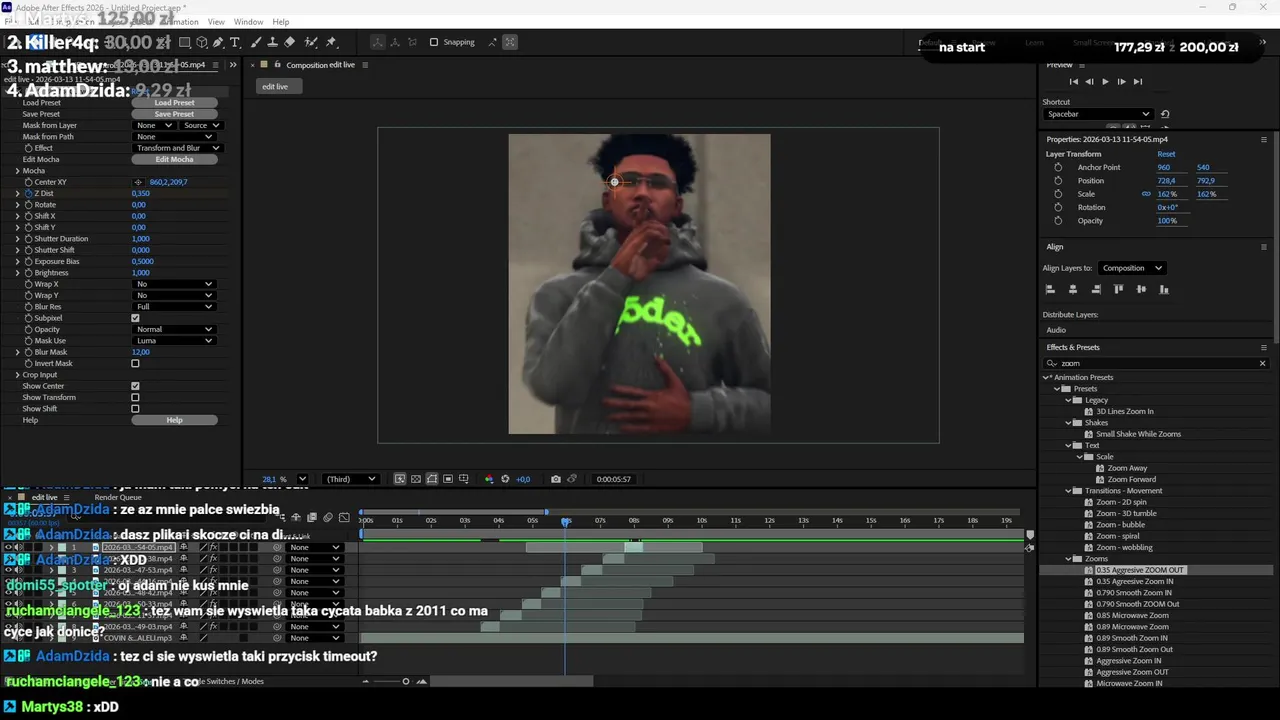
Task: Select the Clone Stamp tool
Action: [x=272, y=42]
